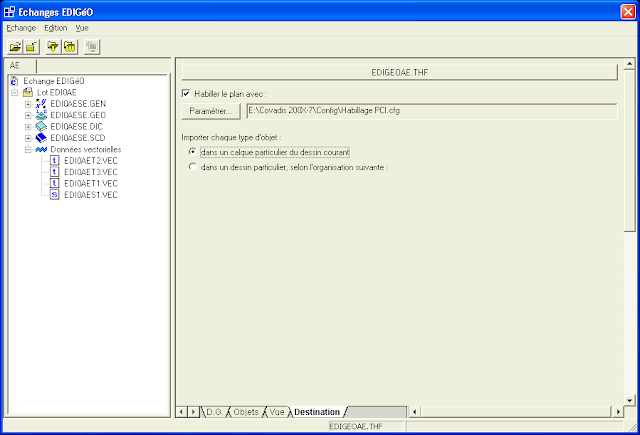Screen dimensions: 640x435
Task: Select the Echange EDIGéO root label
Action: click(x=53, y=81)
